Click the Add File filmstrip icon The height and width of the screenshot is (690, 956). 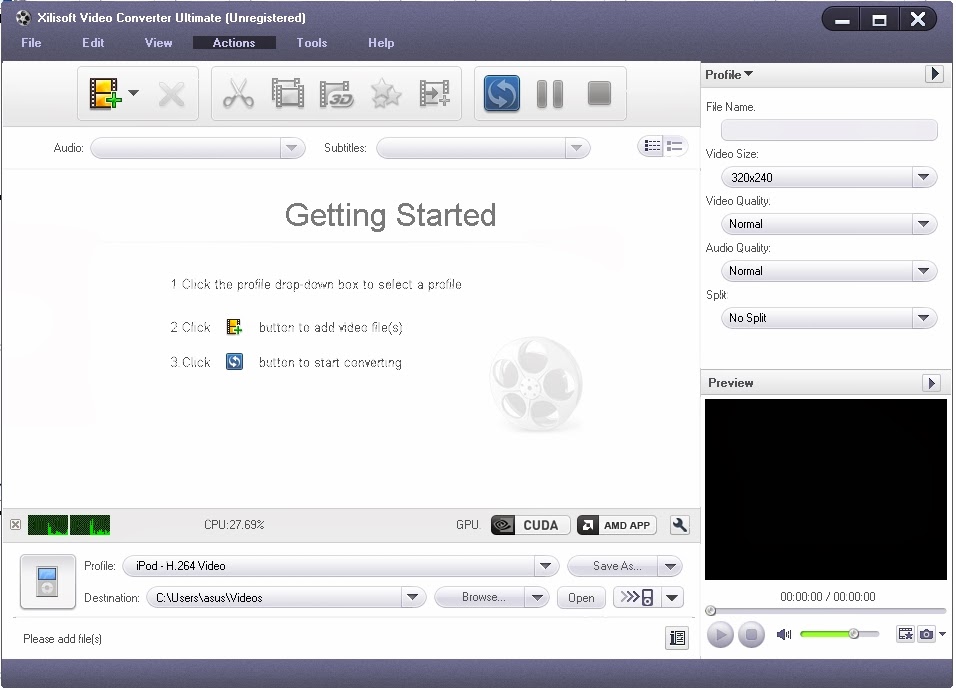click(x=104, y=93)
